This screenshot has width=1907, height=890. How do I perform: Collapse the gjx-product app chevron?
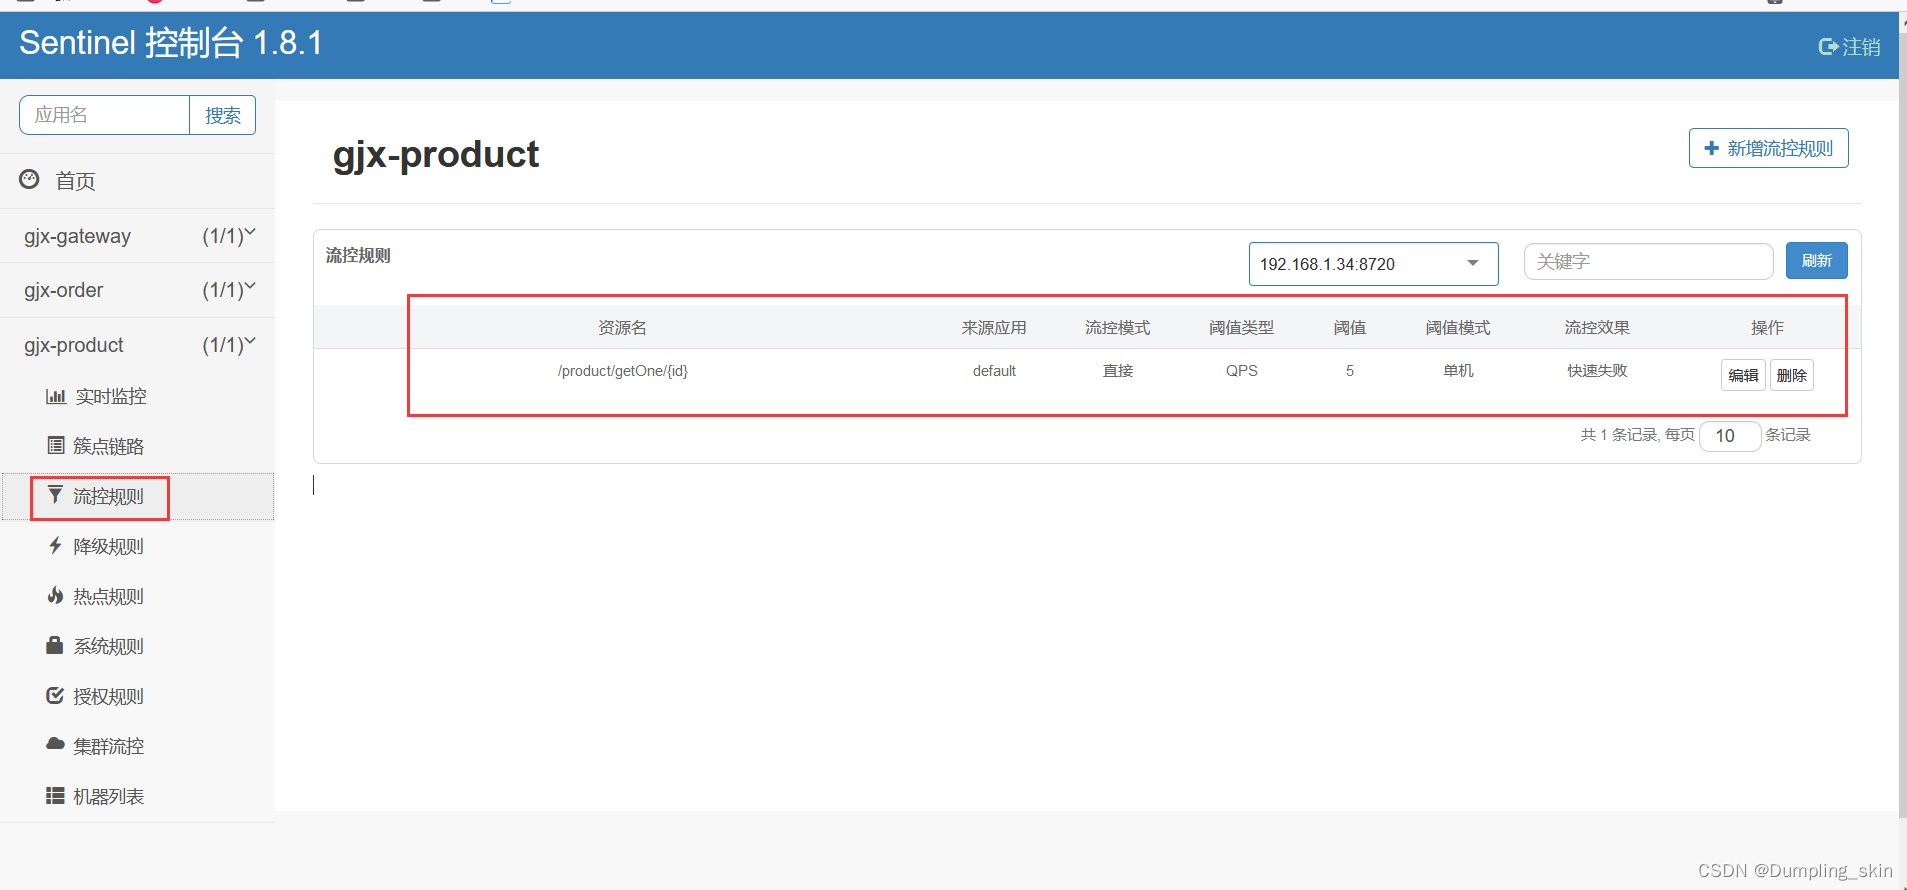coord(250,341)
